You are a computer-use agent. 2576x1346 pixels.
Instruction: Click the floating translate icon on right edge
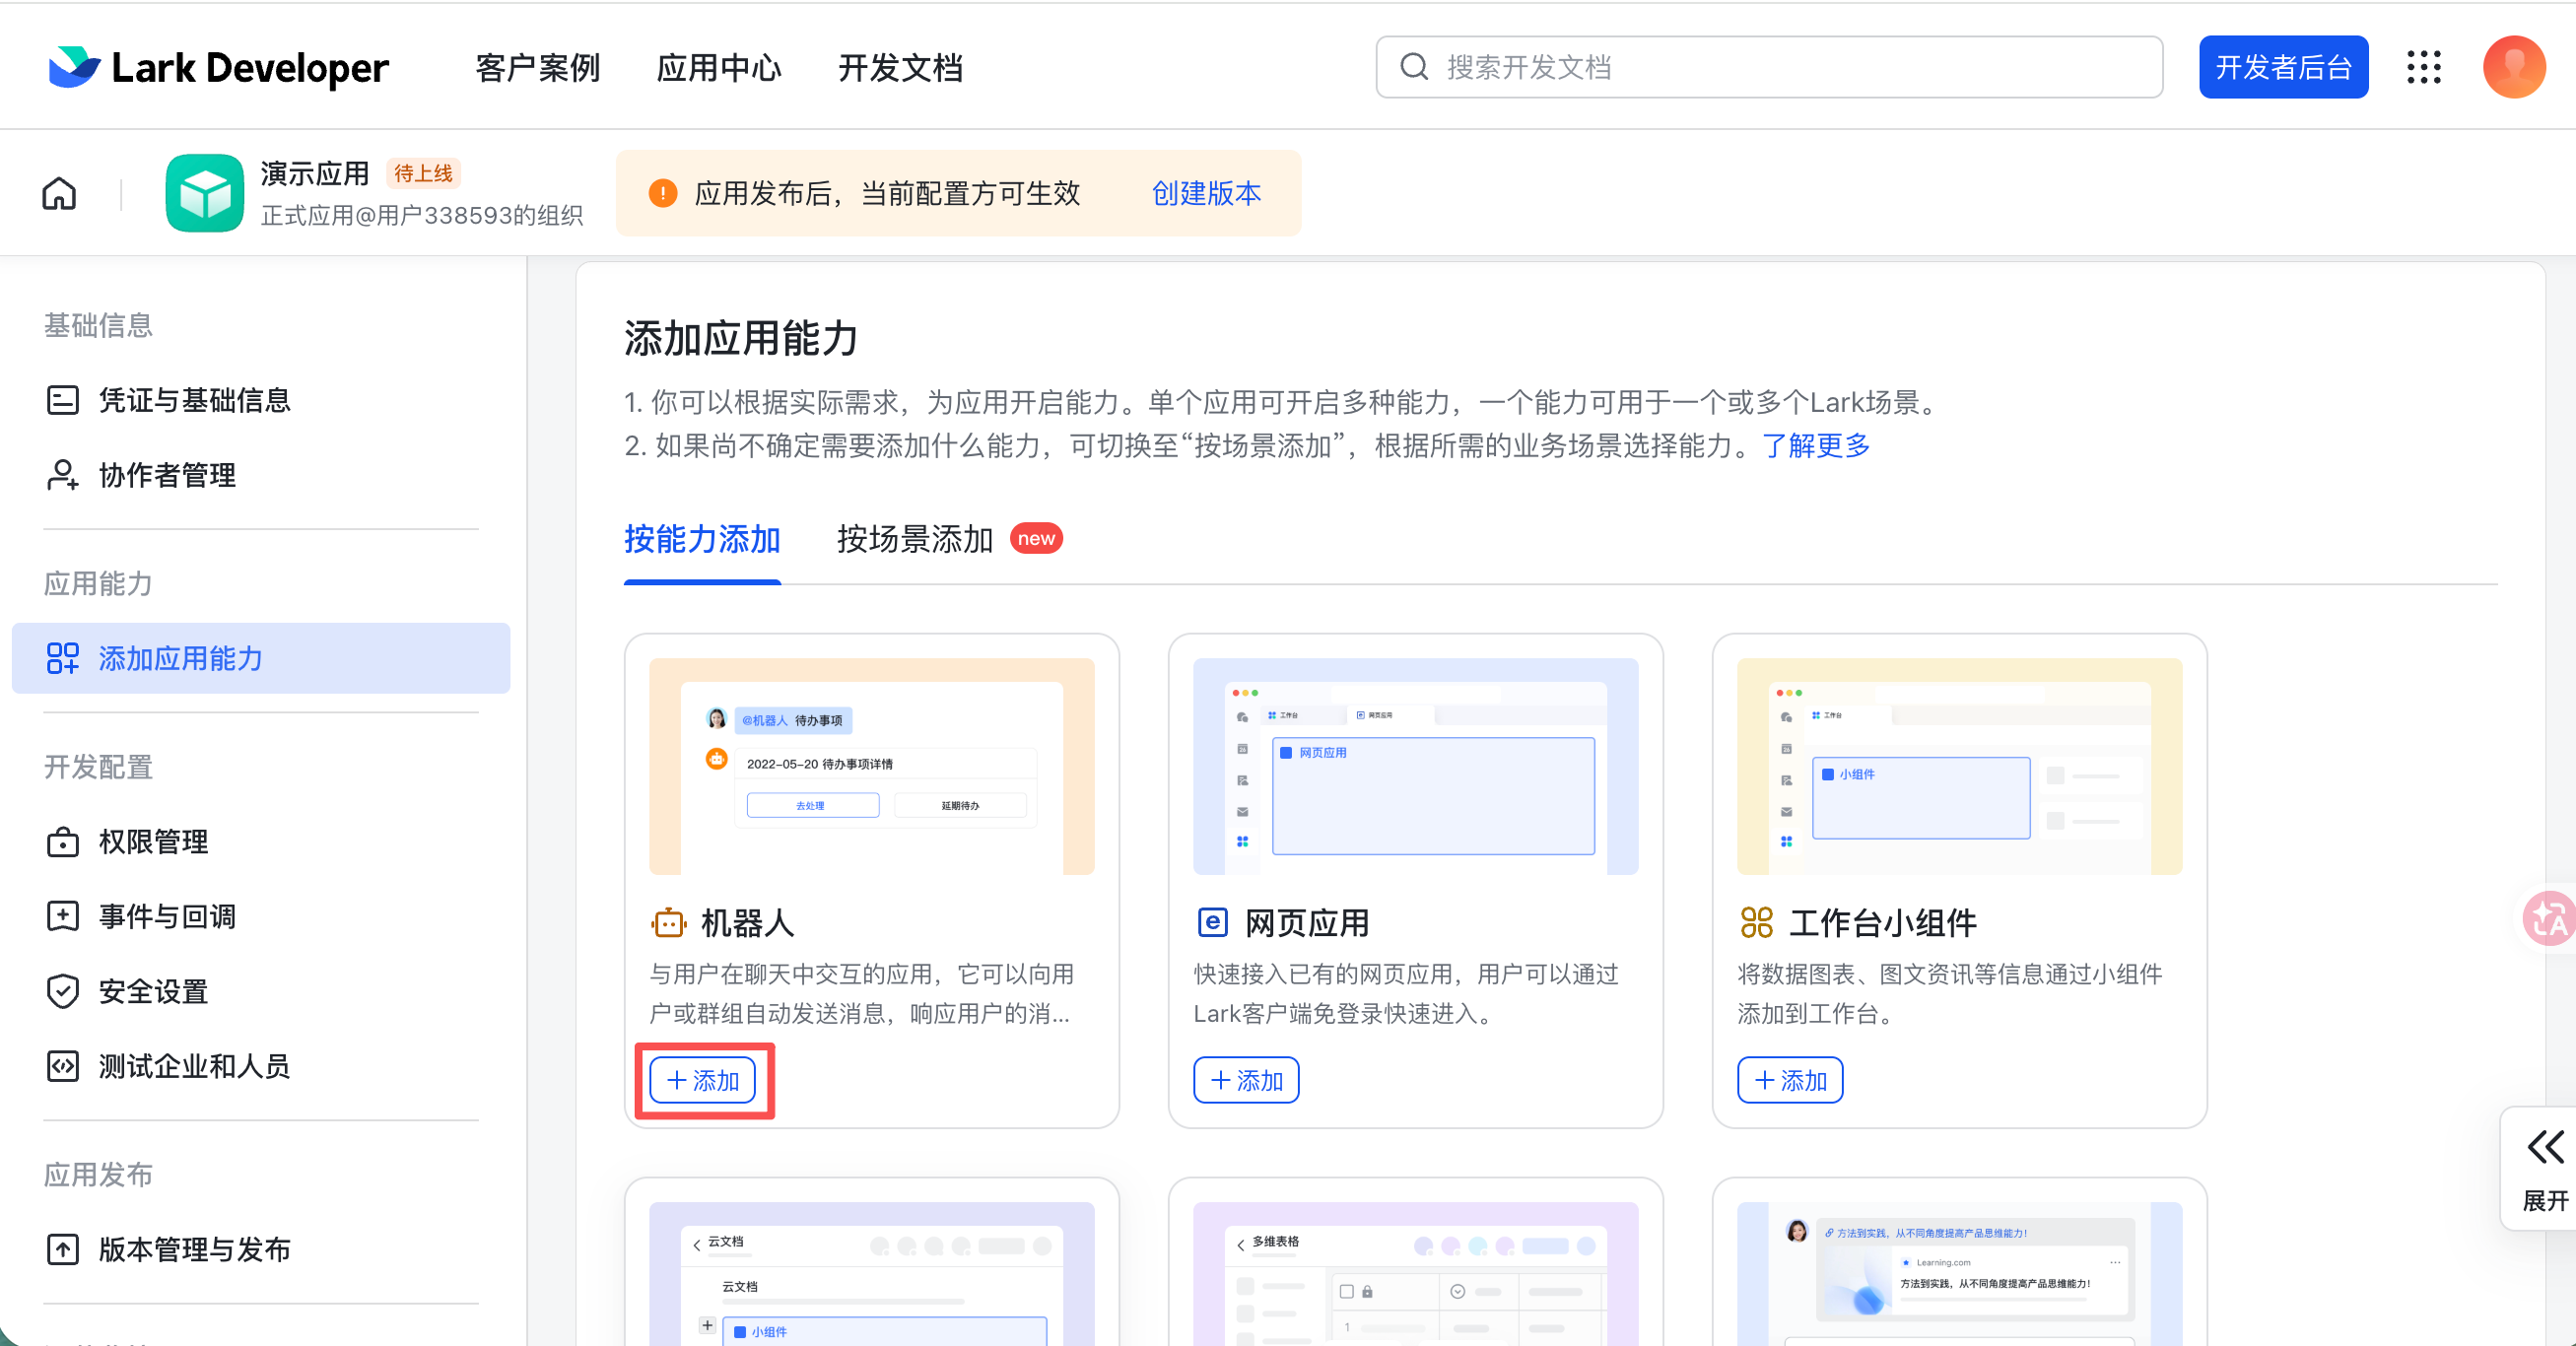pyautogui.click(x=2548, y=918)
